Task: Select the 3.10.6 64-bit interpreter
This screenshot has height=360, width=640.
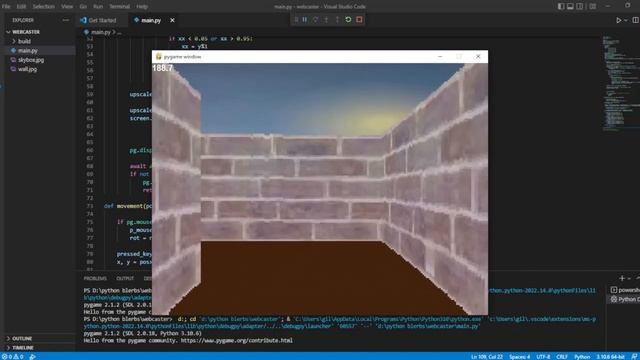Action: [x=610, y=357]
